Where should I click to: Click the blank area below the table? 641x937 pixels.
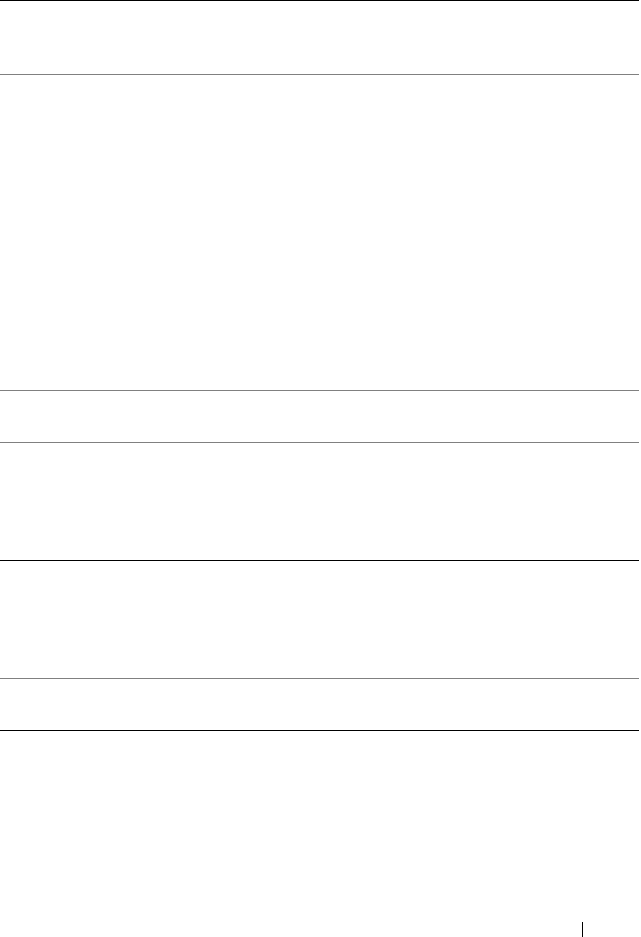point(320,820)
